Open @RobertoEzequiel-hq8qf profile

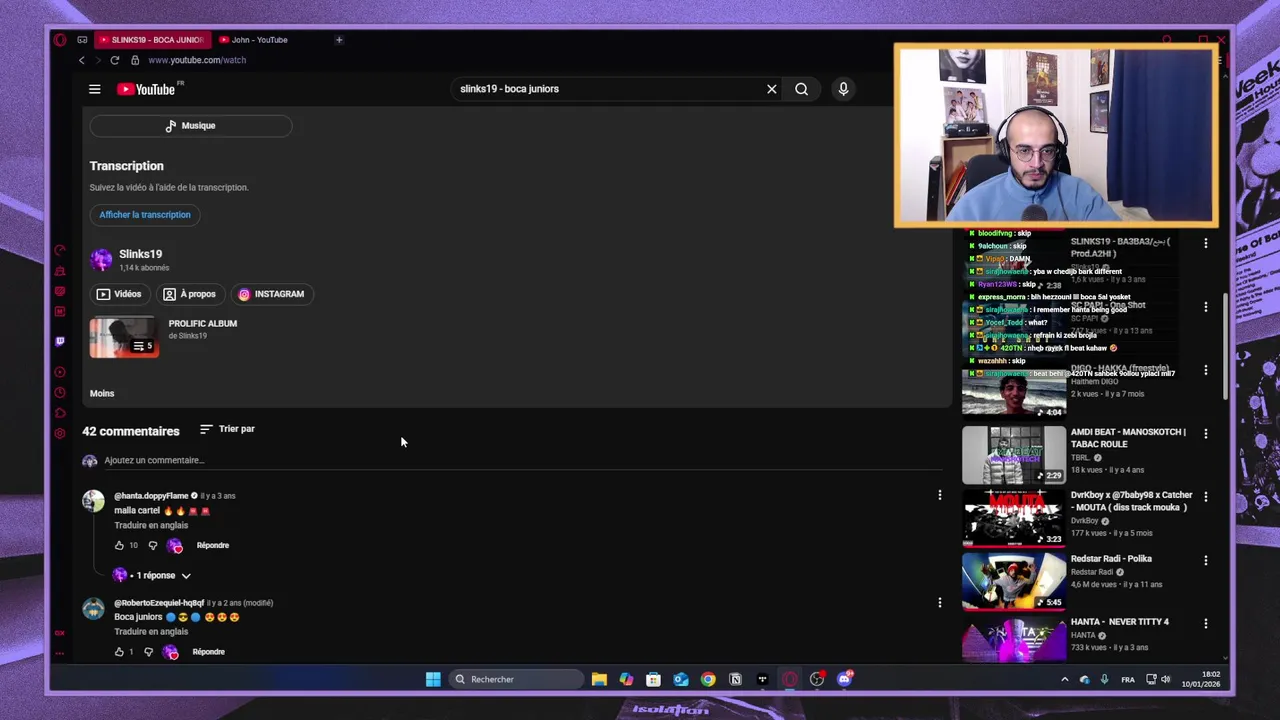click(159, 603)
